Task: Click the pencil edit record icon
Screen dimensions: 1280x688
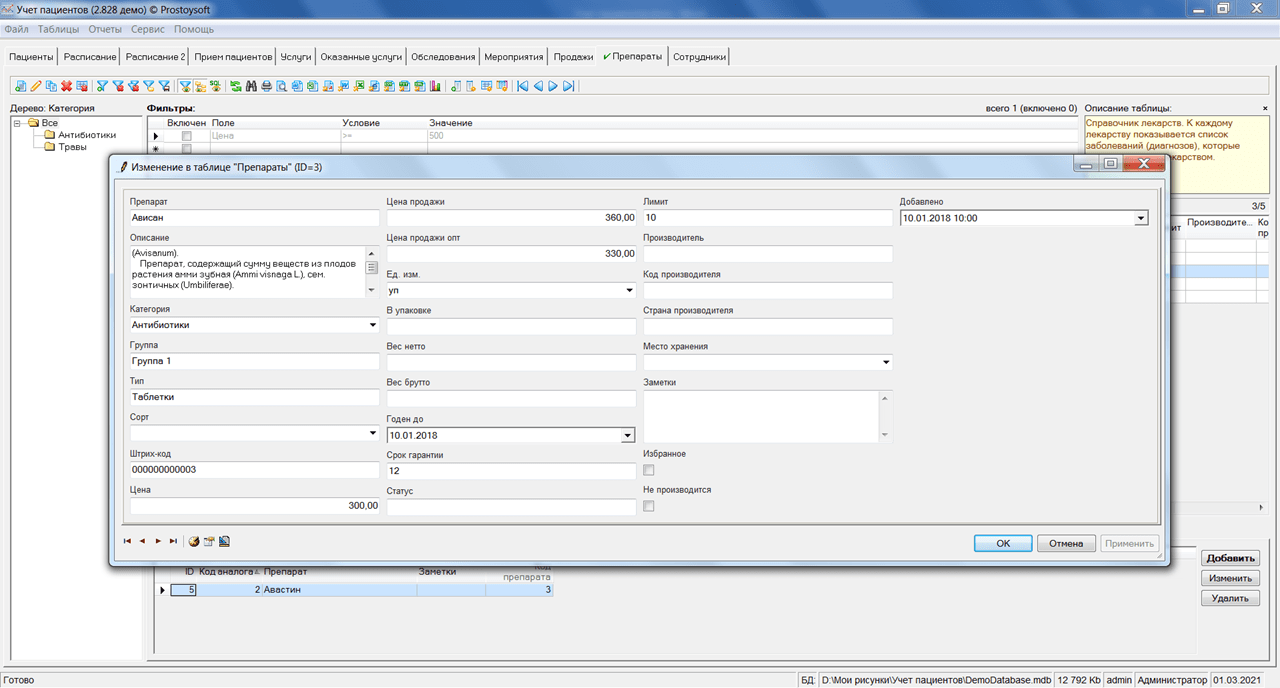Action: tap(35, 86)
